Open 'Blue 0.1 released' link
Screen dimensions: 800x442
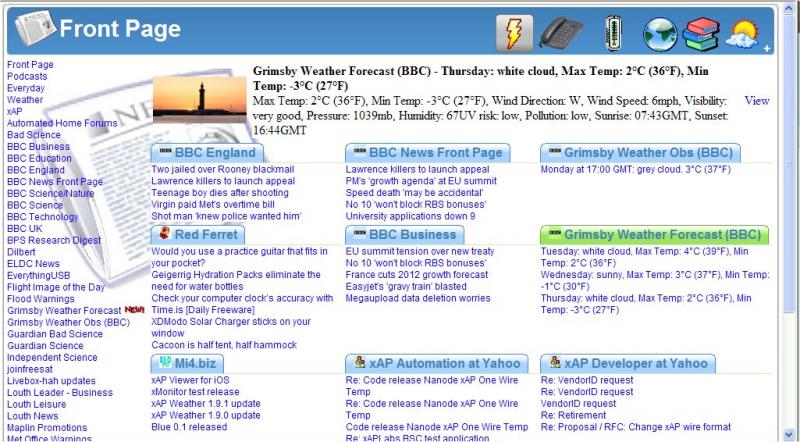tap(189, 428)
